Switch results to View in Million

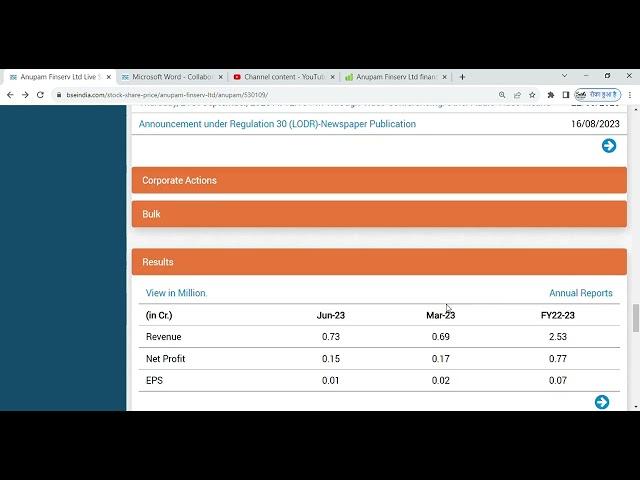(176, 293)
